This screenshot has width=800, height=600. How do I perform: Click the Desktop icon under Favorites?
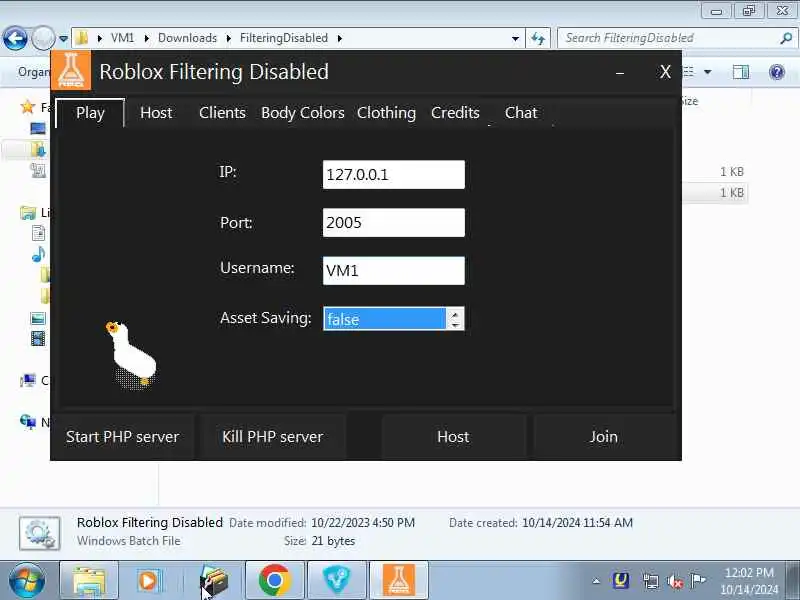[38, 128]
